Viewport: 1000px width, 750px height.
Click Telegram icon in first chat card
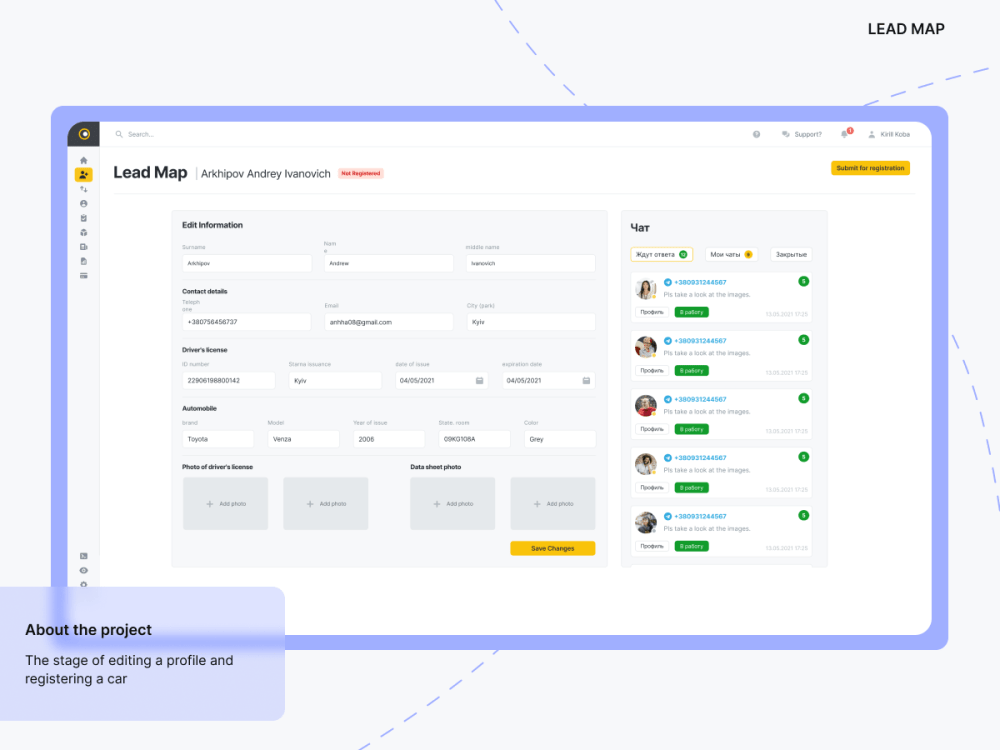coord(668,282)
